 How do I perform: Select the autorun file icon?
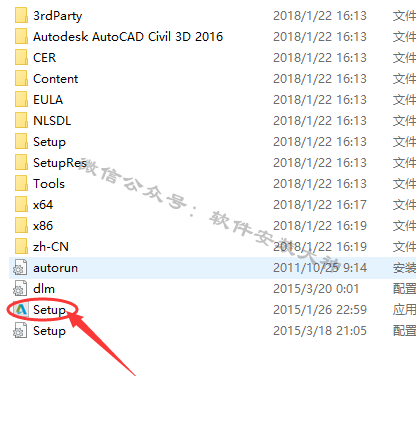coord(20,268)
